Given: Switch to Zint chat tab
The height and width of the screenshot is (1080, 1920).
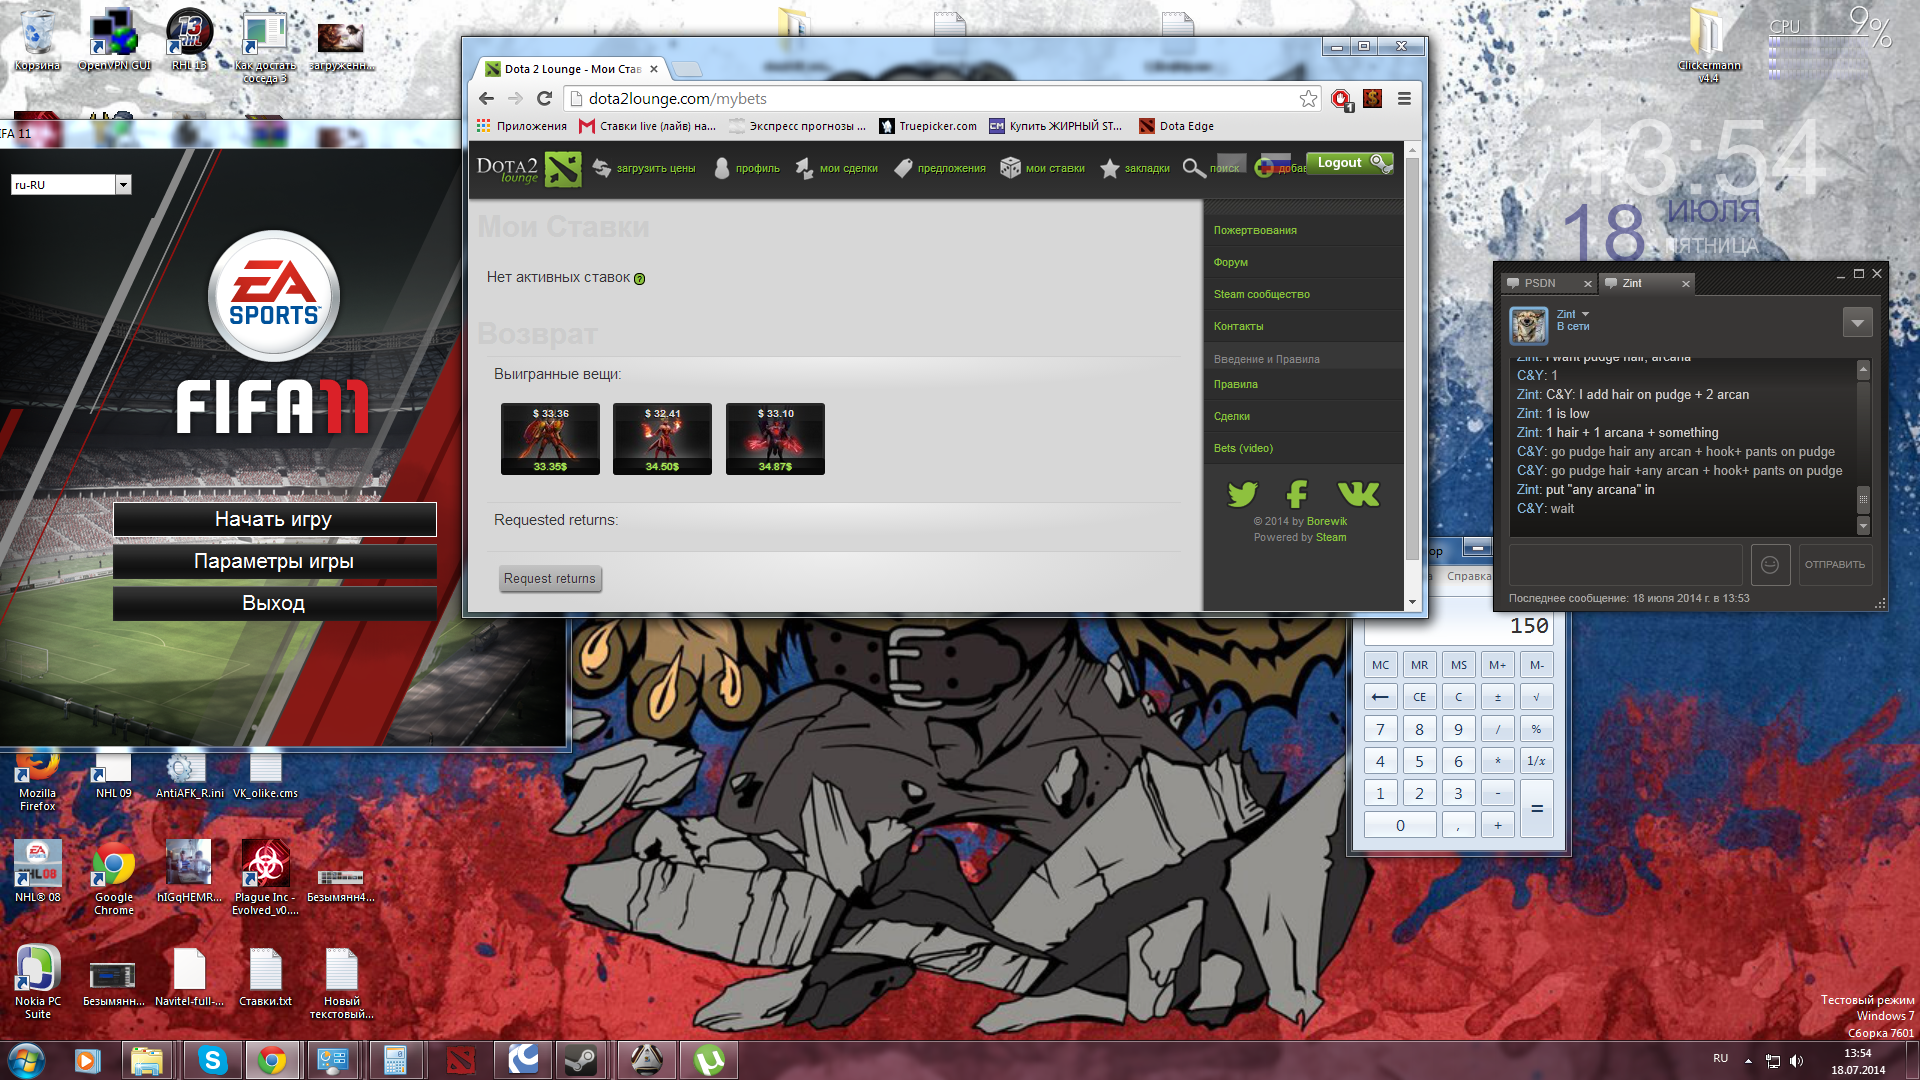Looking at the screenshot, I should 1646,284.
